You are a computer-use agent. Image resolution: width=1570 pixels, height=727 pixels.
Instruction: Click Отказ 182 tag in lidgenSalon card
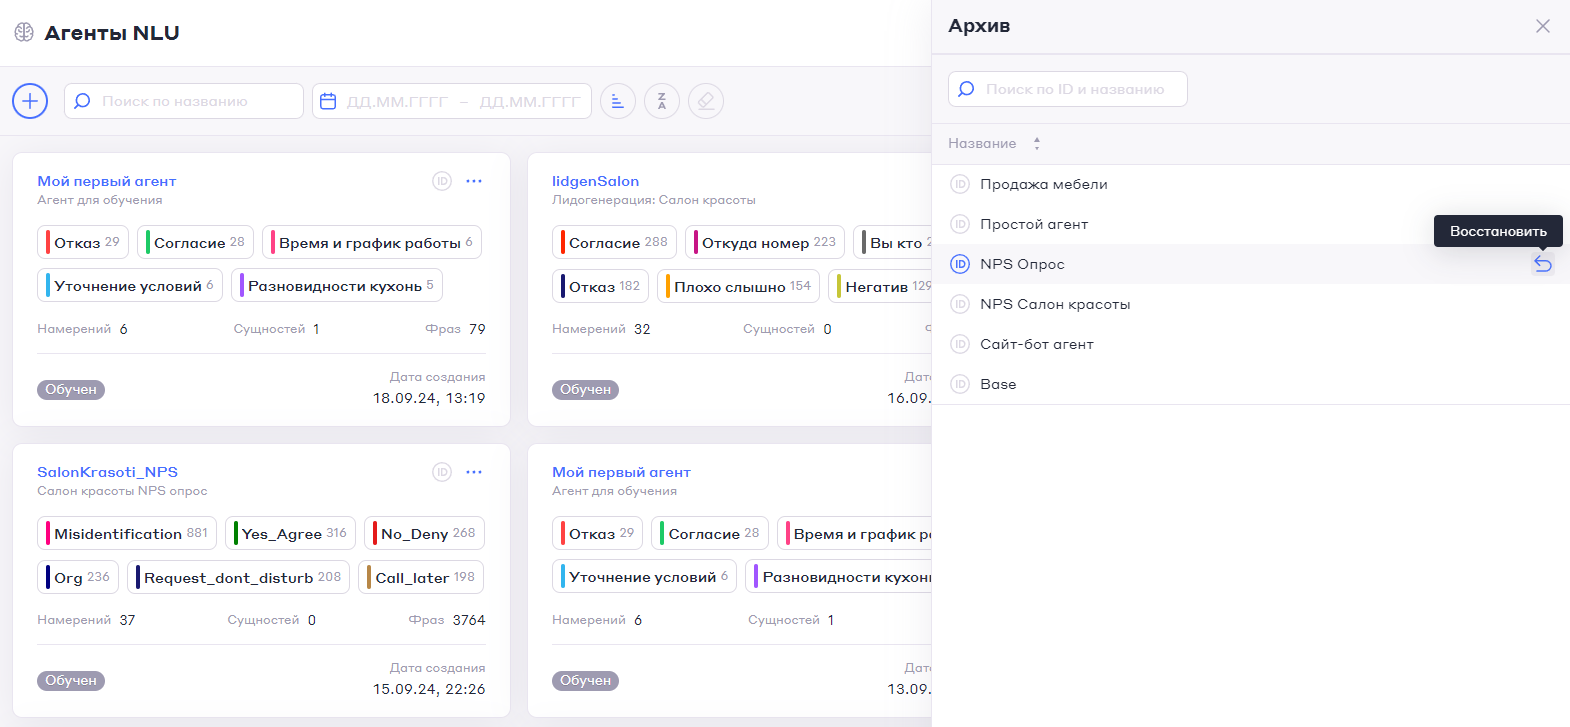[x=600, y=286]
